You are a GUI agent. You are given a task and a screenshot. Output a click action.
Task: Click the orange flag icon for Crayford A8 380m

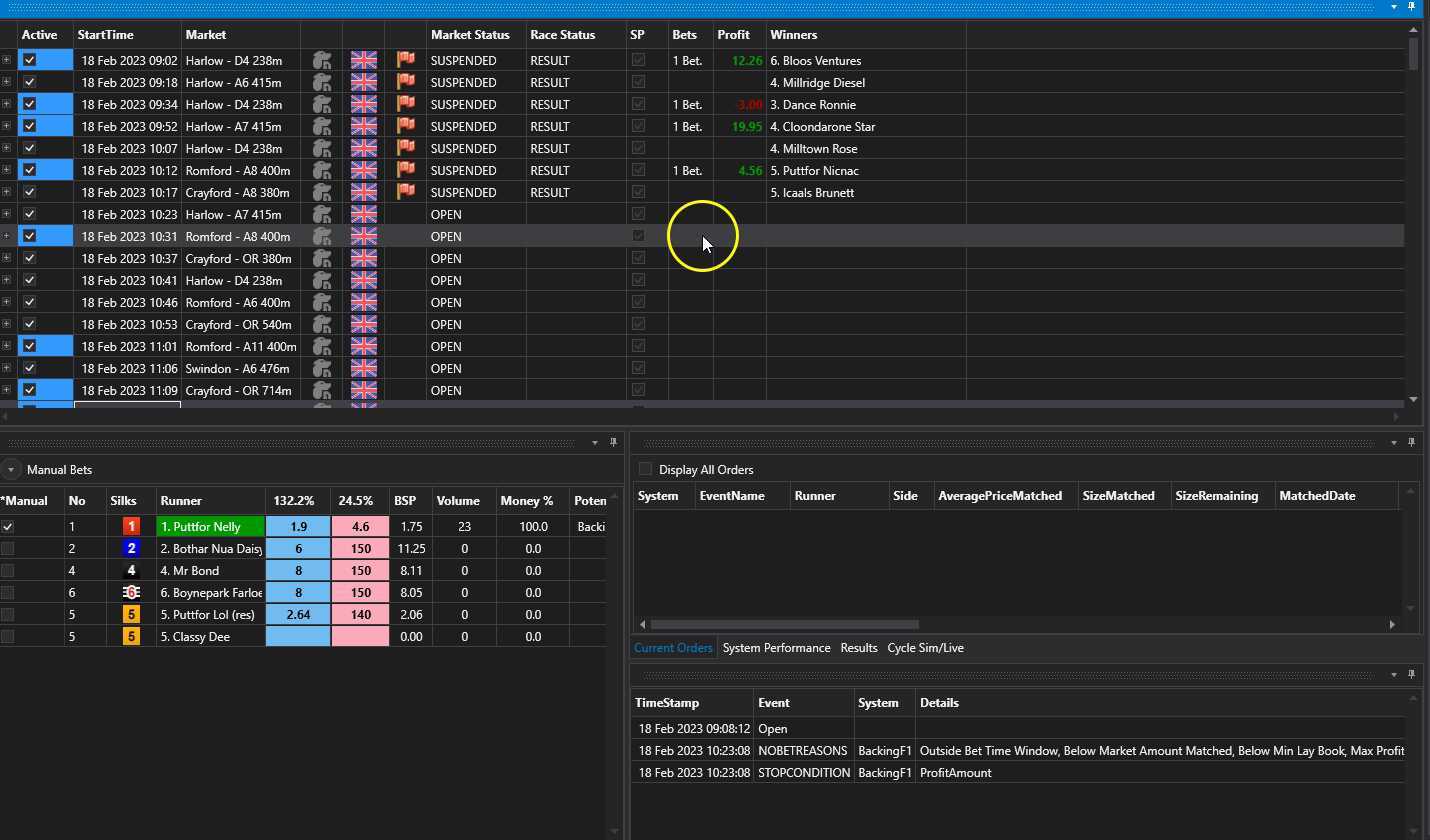click(405, 193)
